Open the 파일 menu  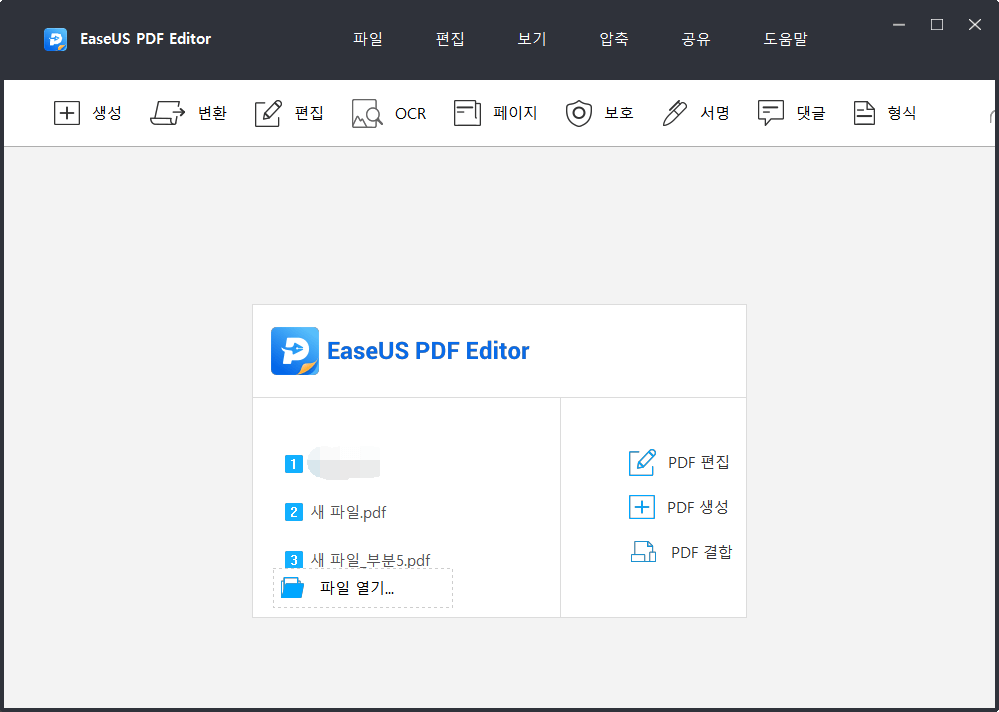367,39
